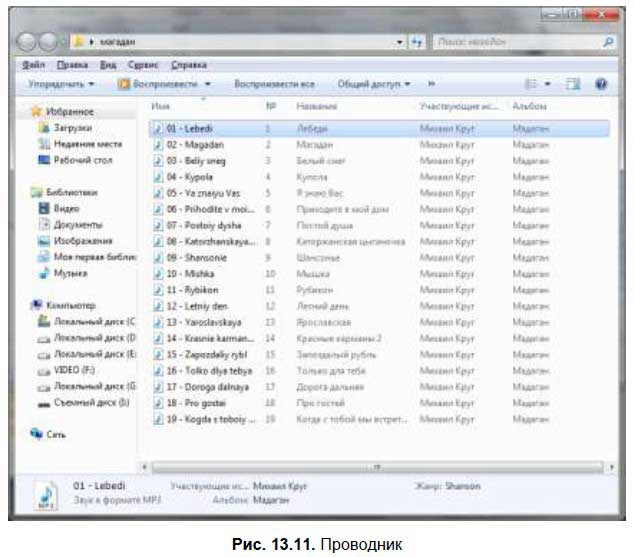634x557 pixels.
Task: Select the file 13 - Yaroslavskaya
Action: [x=204, y=322]
